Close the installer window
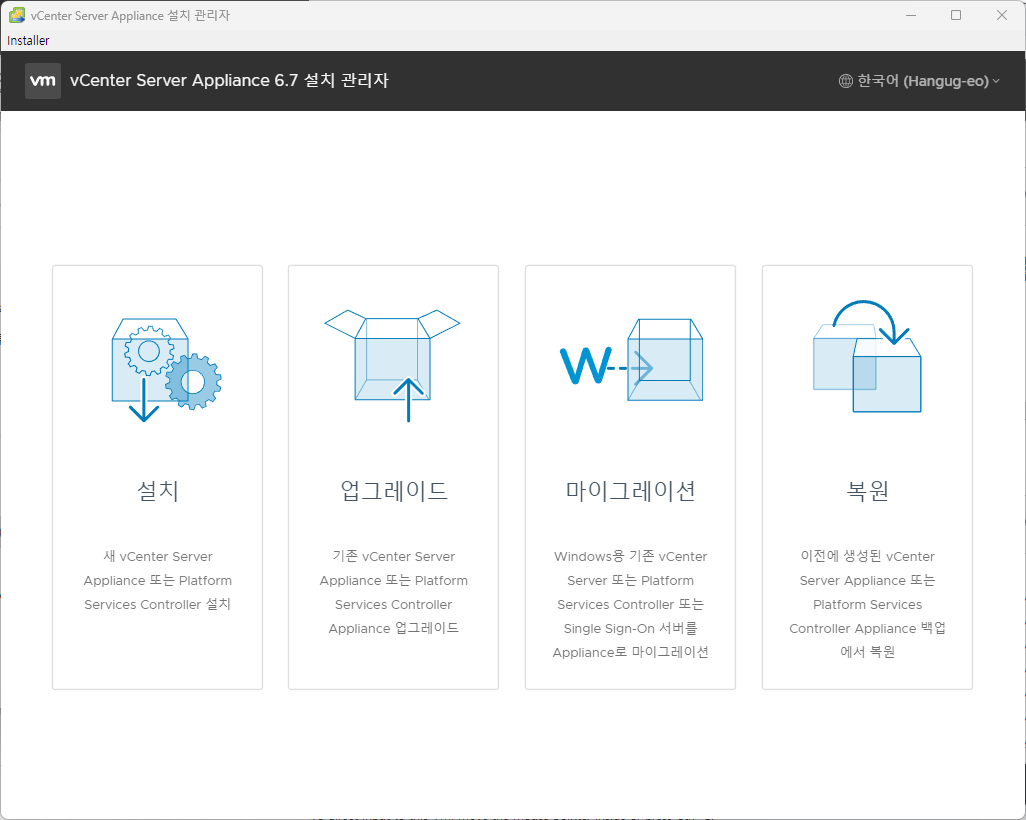Image resolution: width=1026 pixels, height=820 pixels. pos(1002,15)
